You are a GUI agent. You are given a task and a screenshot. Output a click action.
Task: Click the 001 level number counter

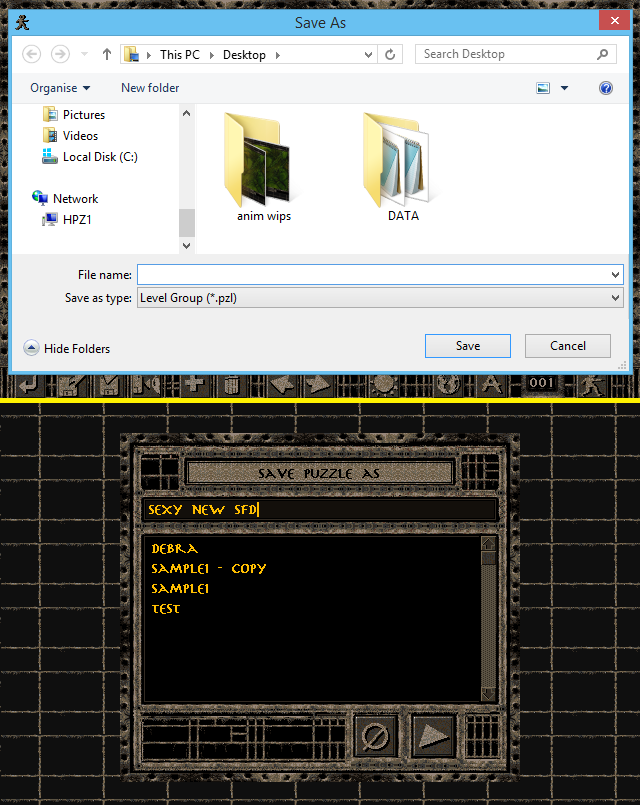point(541,383)
